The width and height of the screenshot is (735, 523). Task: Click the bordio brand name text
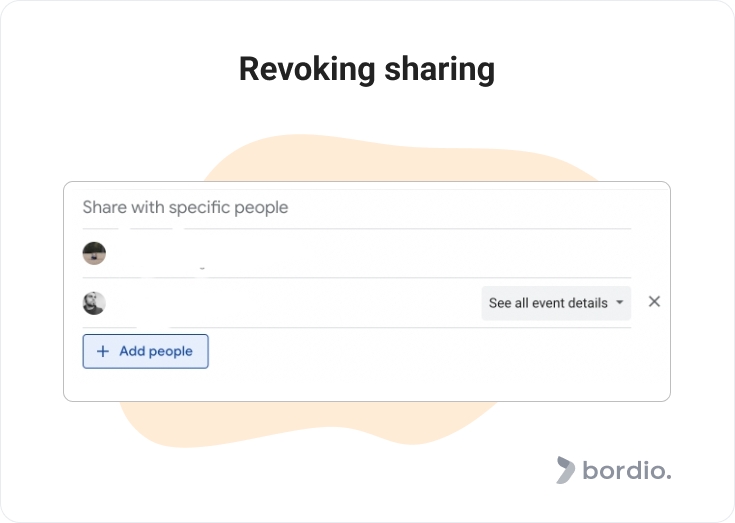pos(627,470)
